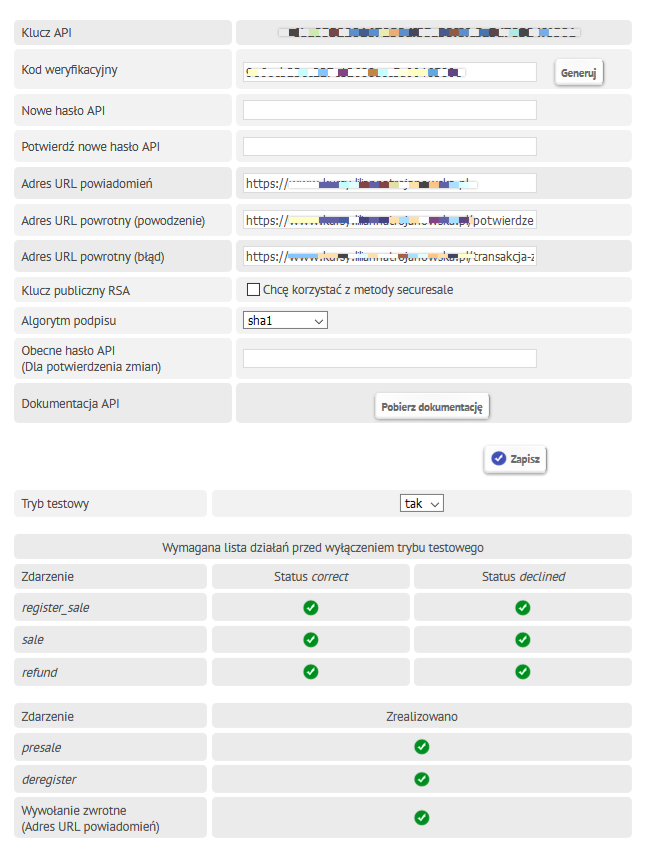
Task: Enable the securesale method checkbox
Action: (253, 290)
